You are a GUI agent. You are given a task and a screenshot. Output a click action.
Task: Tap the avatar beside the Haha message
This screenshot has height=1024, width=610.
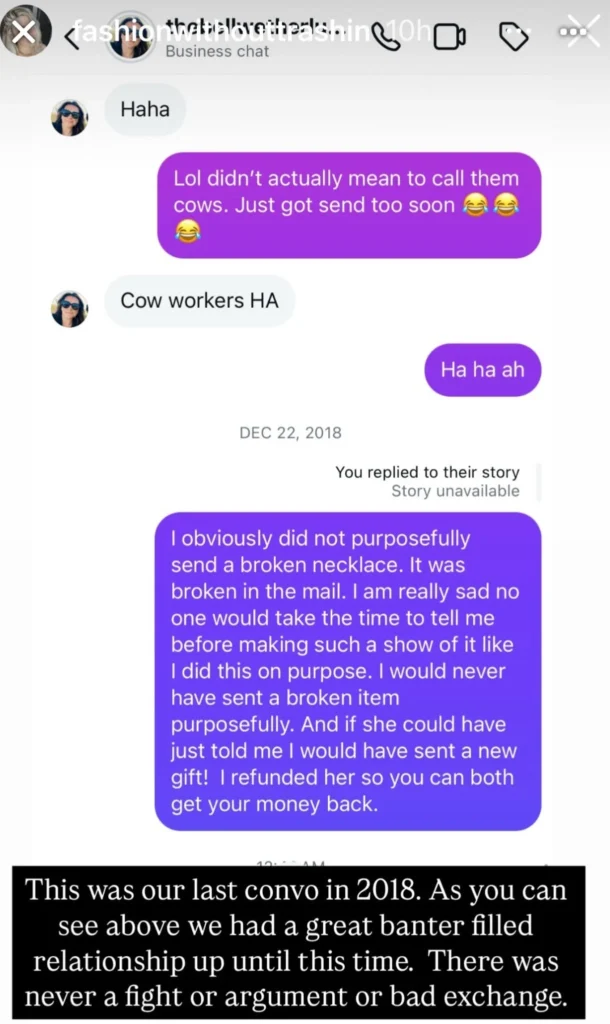(x=69, y=118)
